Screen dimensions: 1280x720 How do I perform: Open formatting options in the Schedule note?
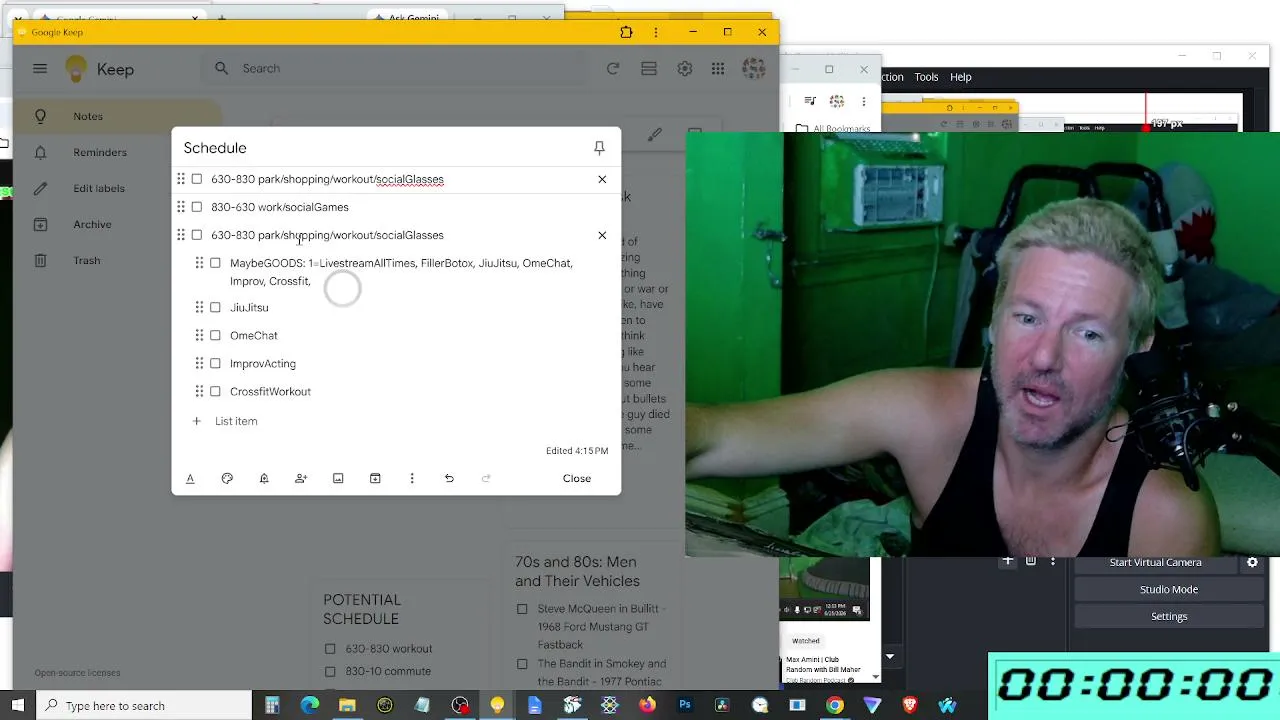[190, 479]
